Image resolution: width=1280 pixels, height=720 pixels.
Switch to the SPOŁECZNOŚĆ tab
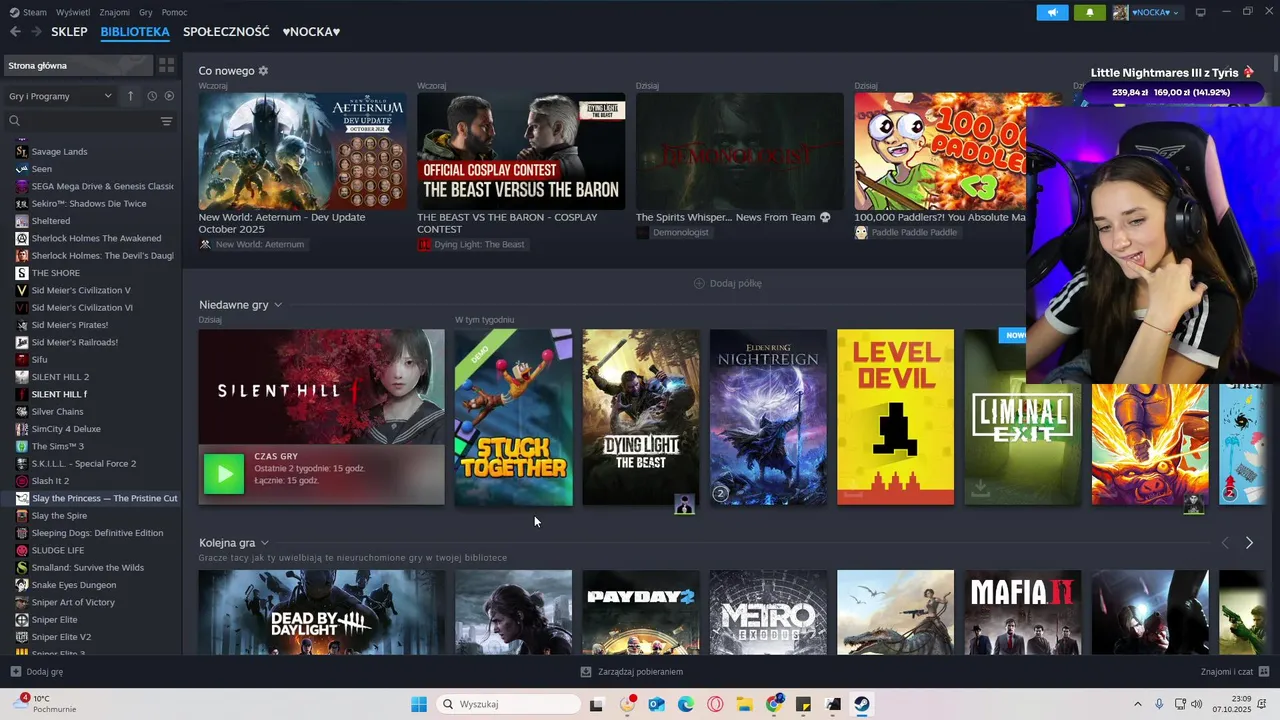pyautogui.click(x=226, y=32)
